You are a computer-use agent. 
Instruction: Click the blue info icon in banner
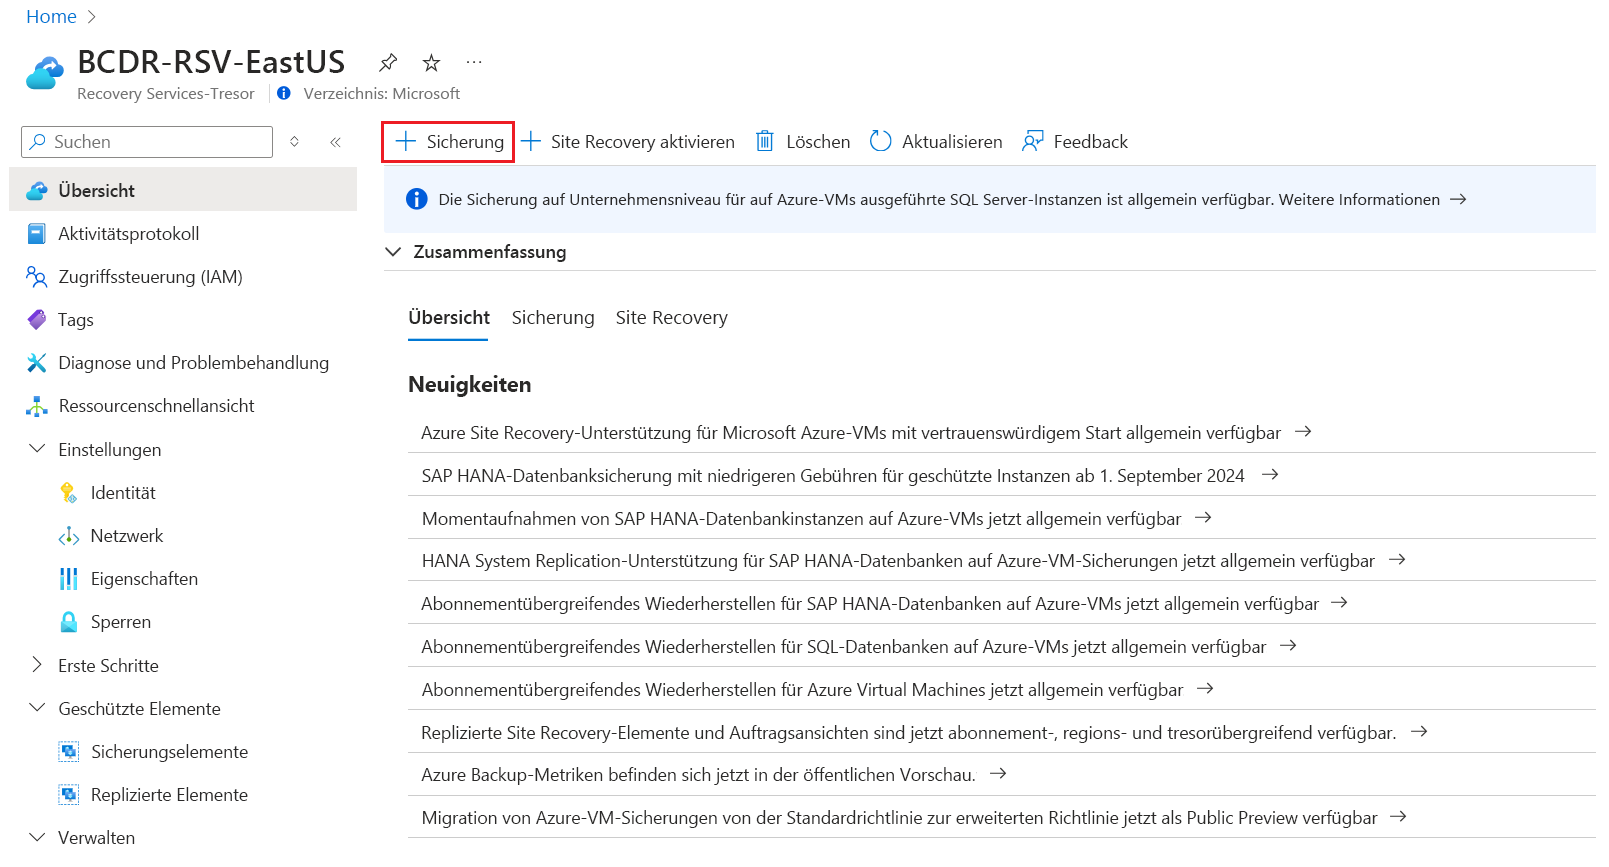click(x=417, y=199)
